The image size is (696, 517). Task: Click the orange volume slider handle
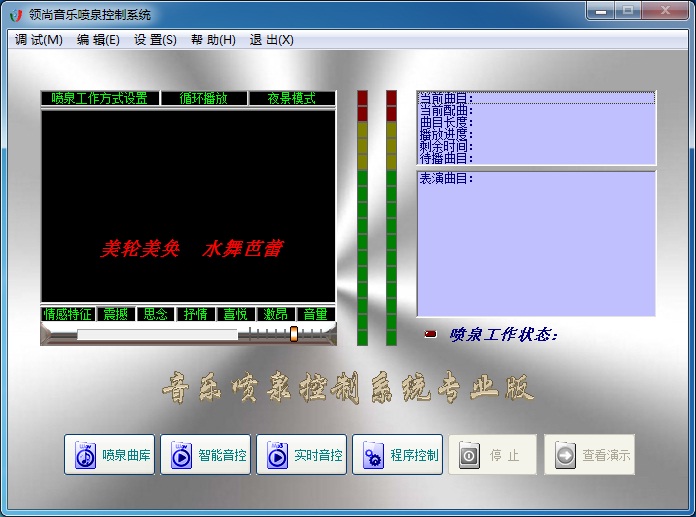pos(294,334)
